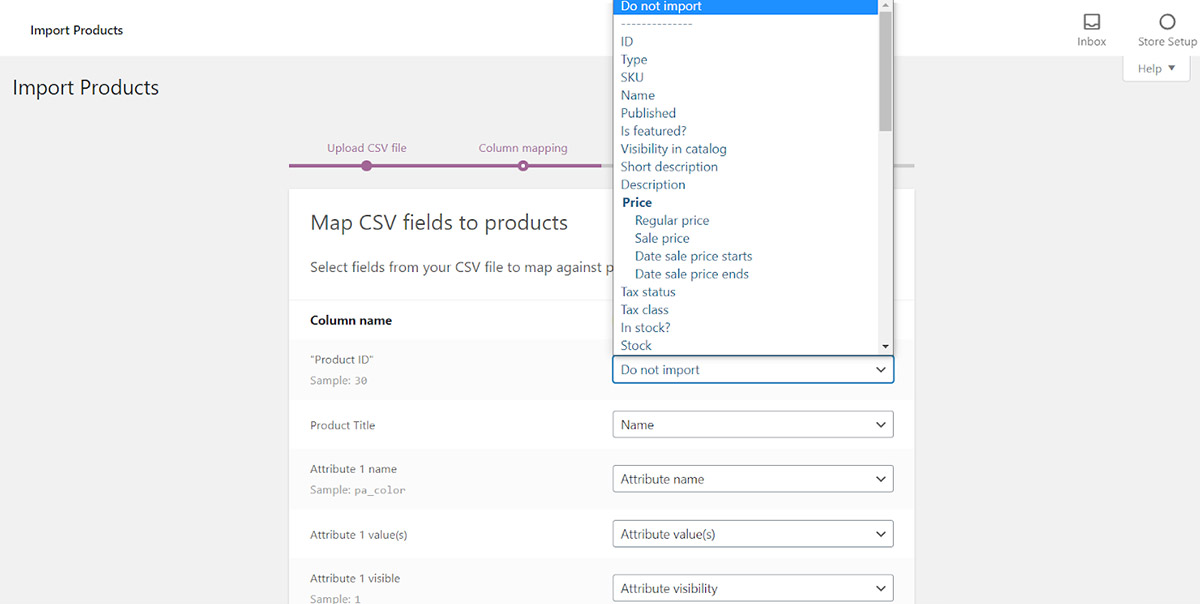The image size is (1200, 604).
Task: Open the Store Setup icon
Action: [1166, 30]
